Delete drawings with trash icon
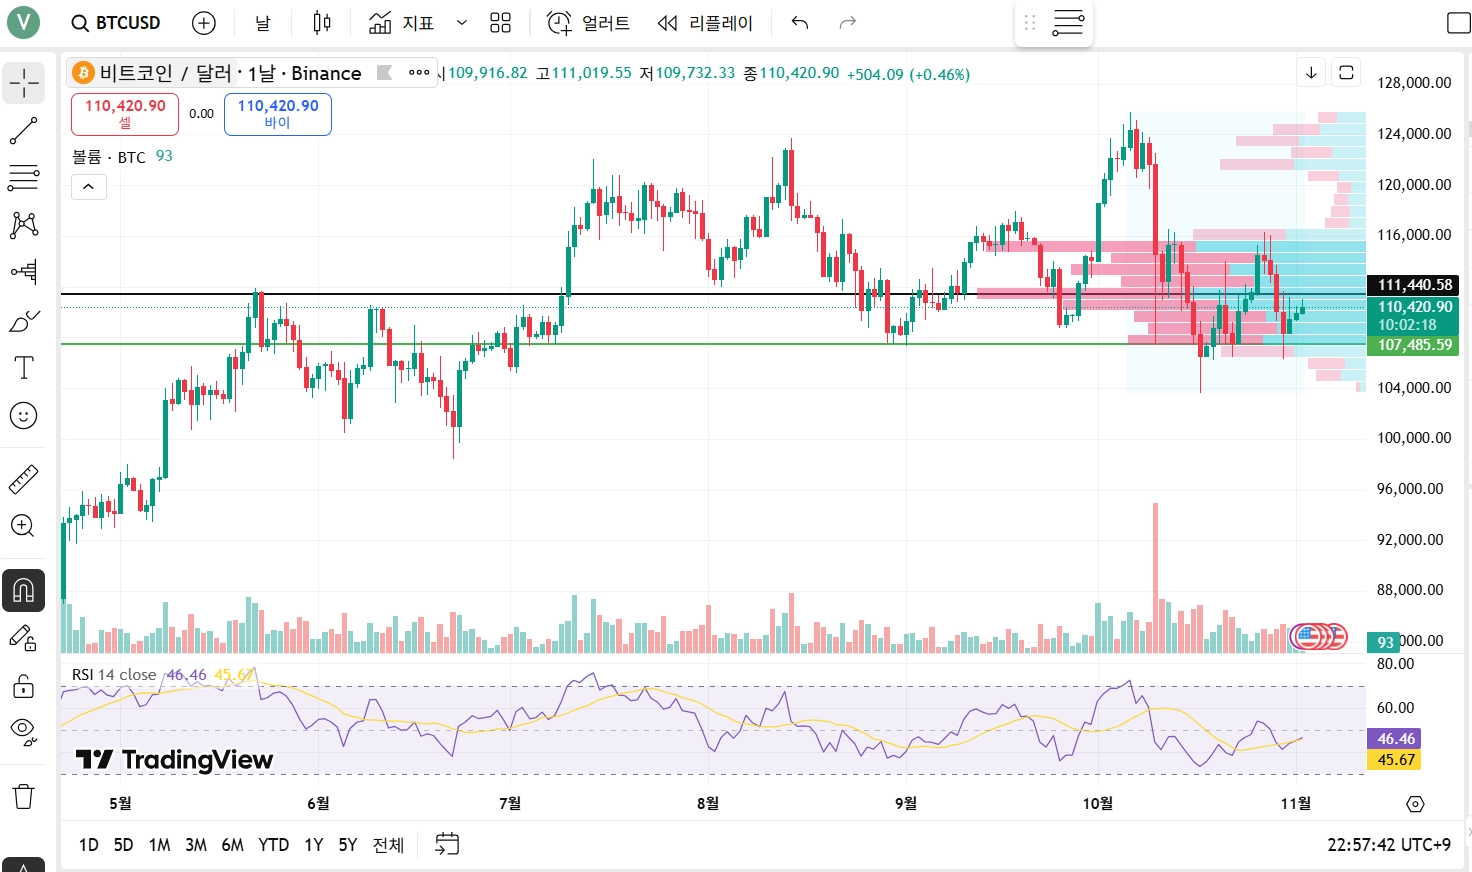1472x872 pixels. (24, 796)
